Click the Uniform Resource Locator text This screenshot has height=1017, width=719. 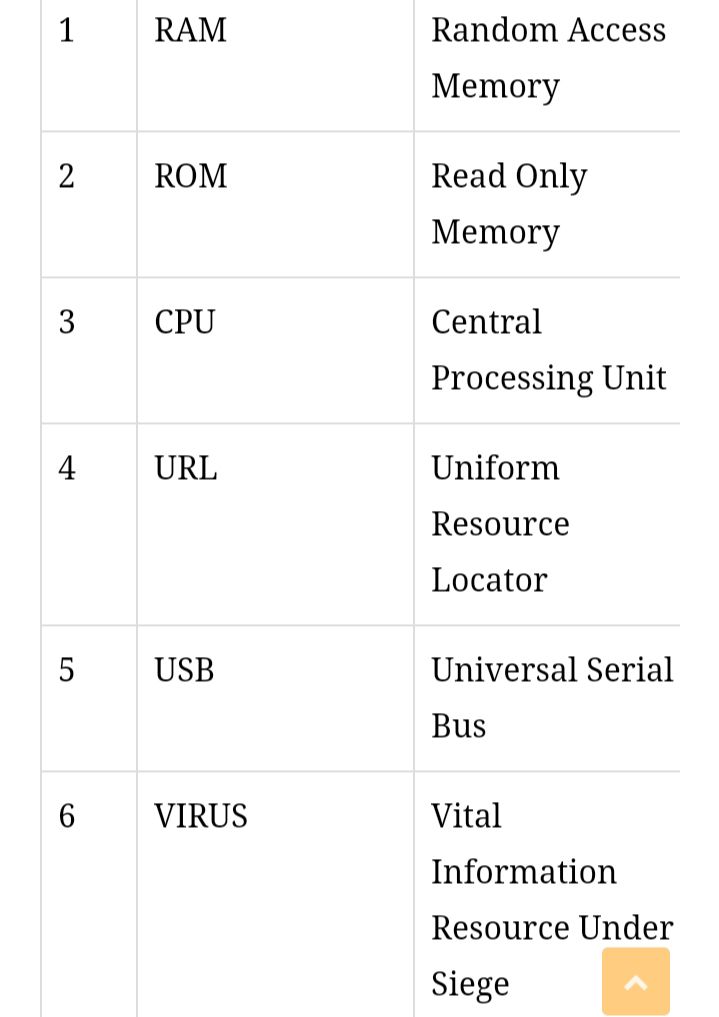click(500, 524)
